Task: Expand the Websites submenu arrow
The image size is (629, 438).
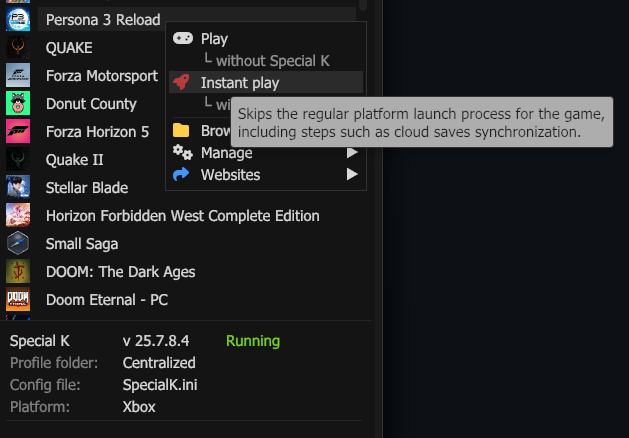Action: click(x=352, y=175)
